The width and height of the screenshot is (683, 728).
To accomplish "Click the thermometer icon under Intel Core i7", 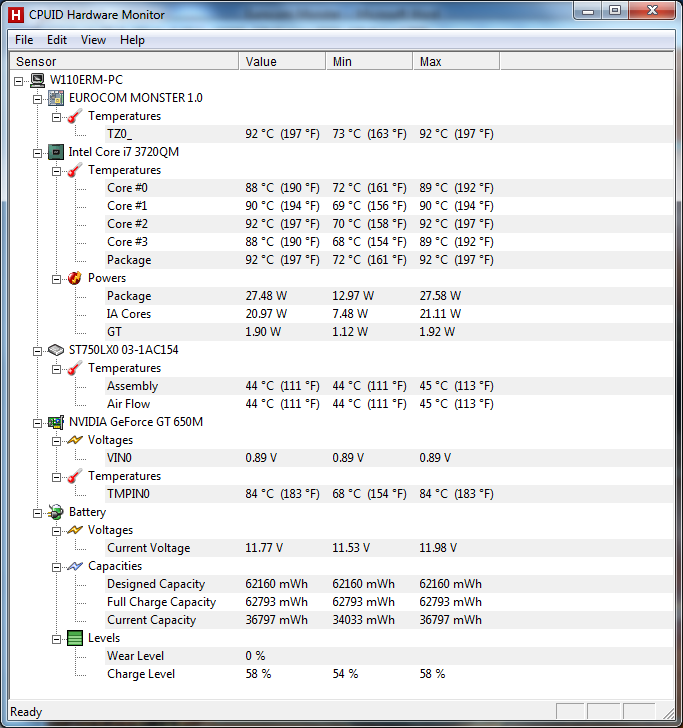I will 75,170.
